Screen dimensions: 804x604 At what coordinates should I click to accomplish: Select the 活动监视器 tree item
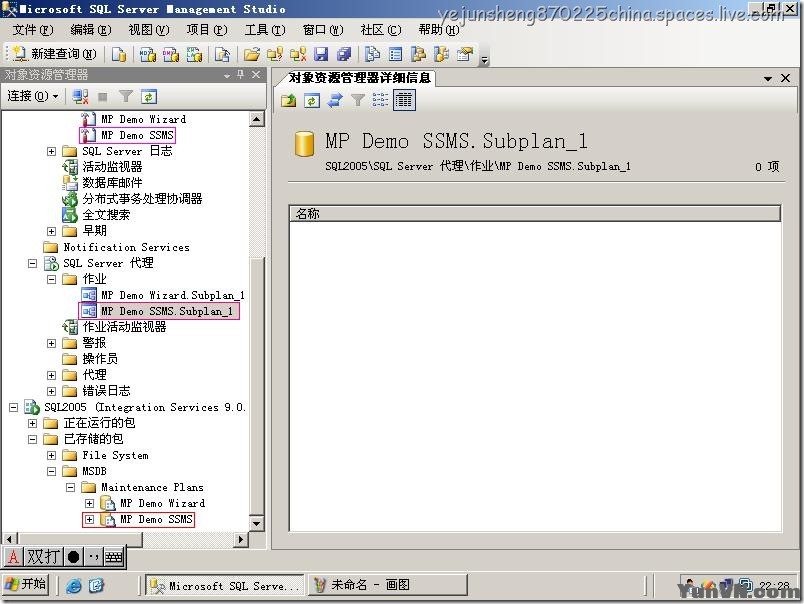[x=112, y=167]
